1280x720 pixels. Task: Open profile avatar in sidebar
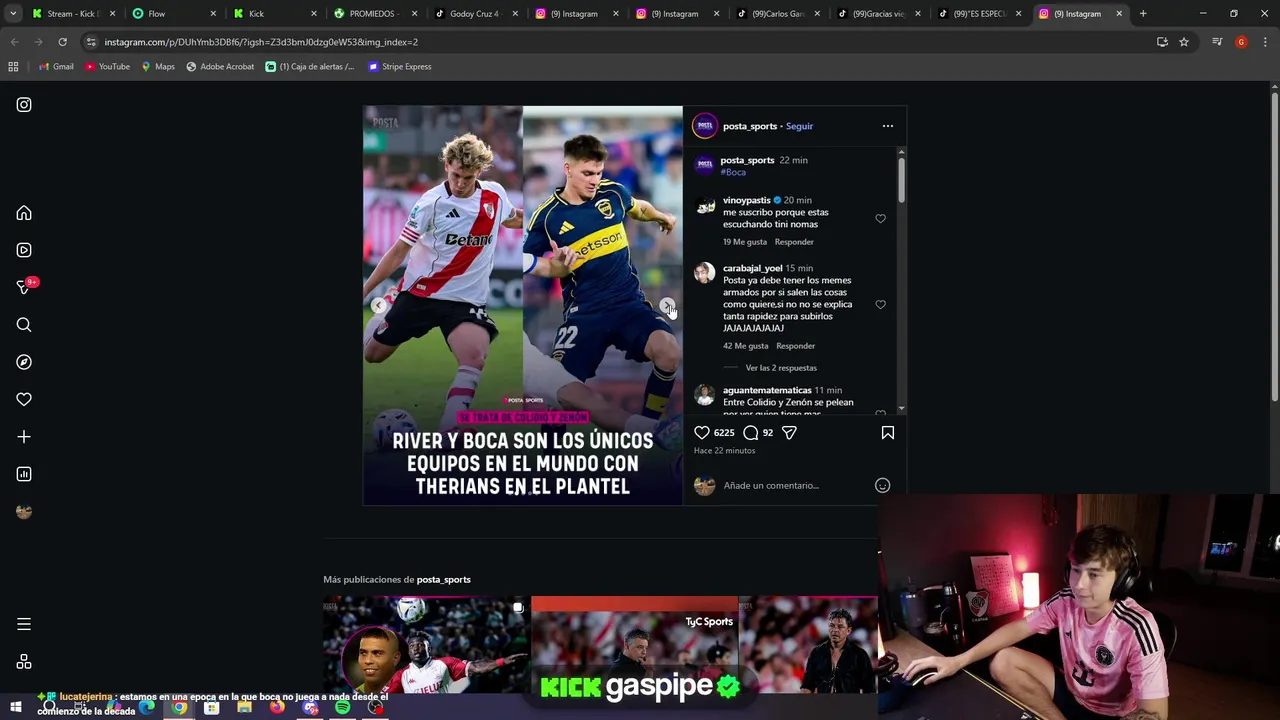[24, 511]
